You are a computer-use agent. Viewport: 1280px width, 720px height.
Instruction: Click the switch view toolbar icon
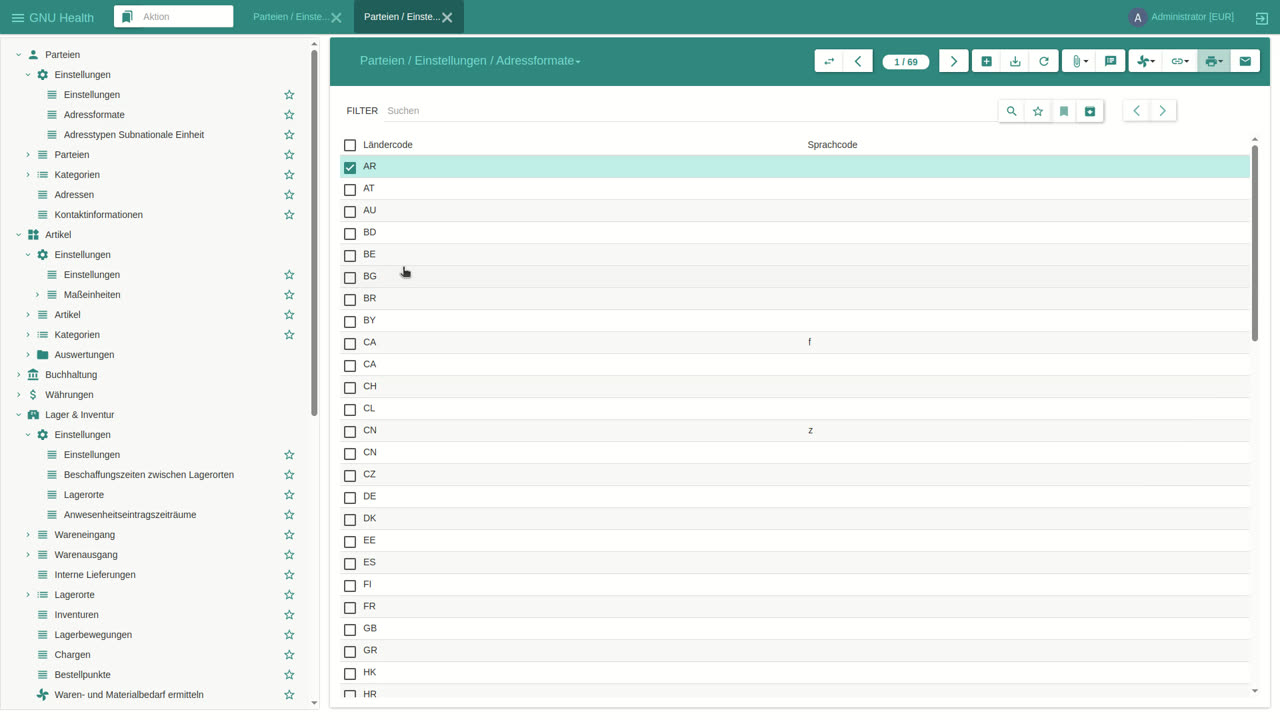tap(829, 61)
